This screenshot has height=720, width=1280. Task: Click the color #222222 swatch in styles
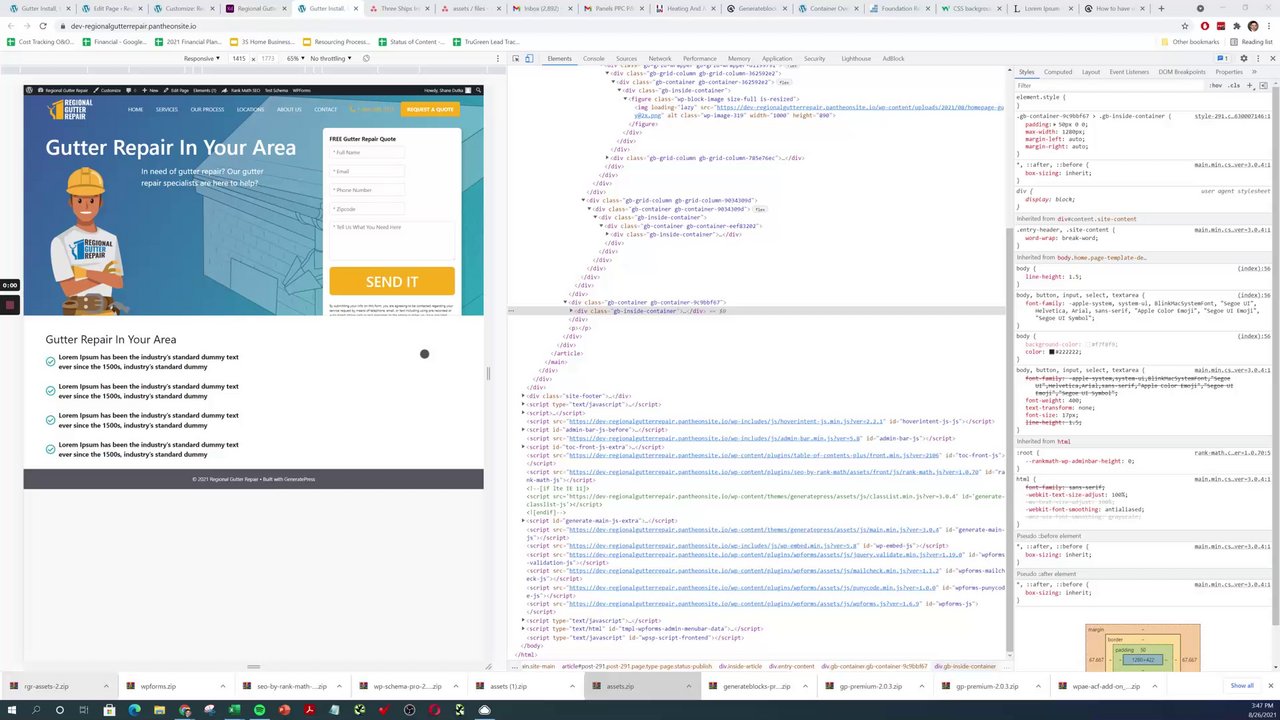(x=1053, y=352)
